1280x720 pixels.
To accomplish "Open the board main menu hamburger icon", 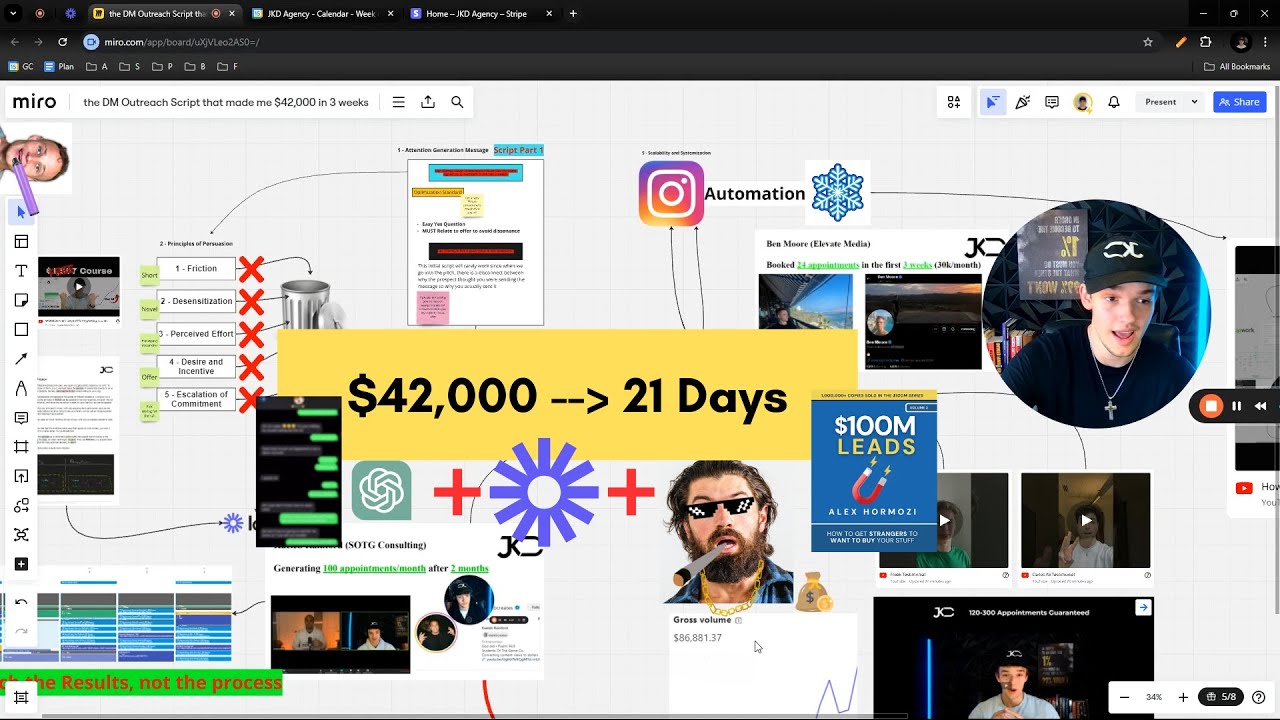I will (398, 102).
